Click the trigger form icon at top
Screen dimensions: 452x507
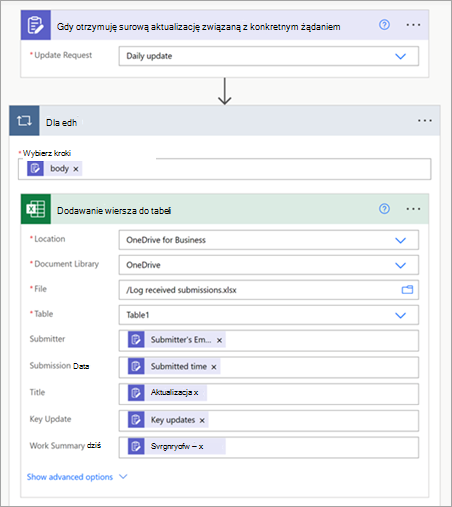click(x=36, y=25)
